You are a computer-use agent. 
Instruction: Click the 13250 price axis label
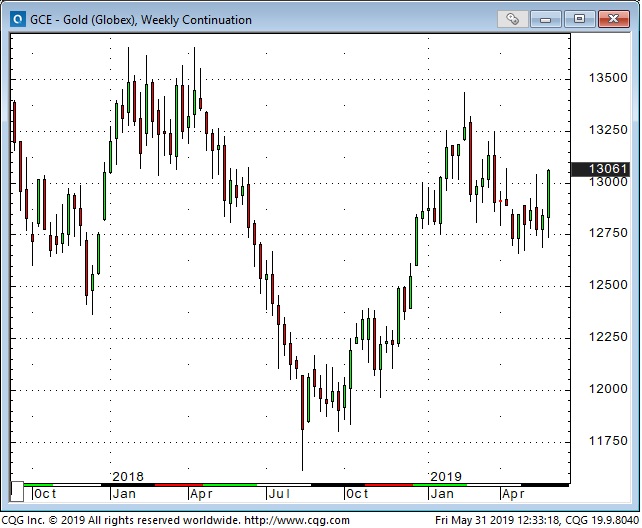(x=608, y=130)
